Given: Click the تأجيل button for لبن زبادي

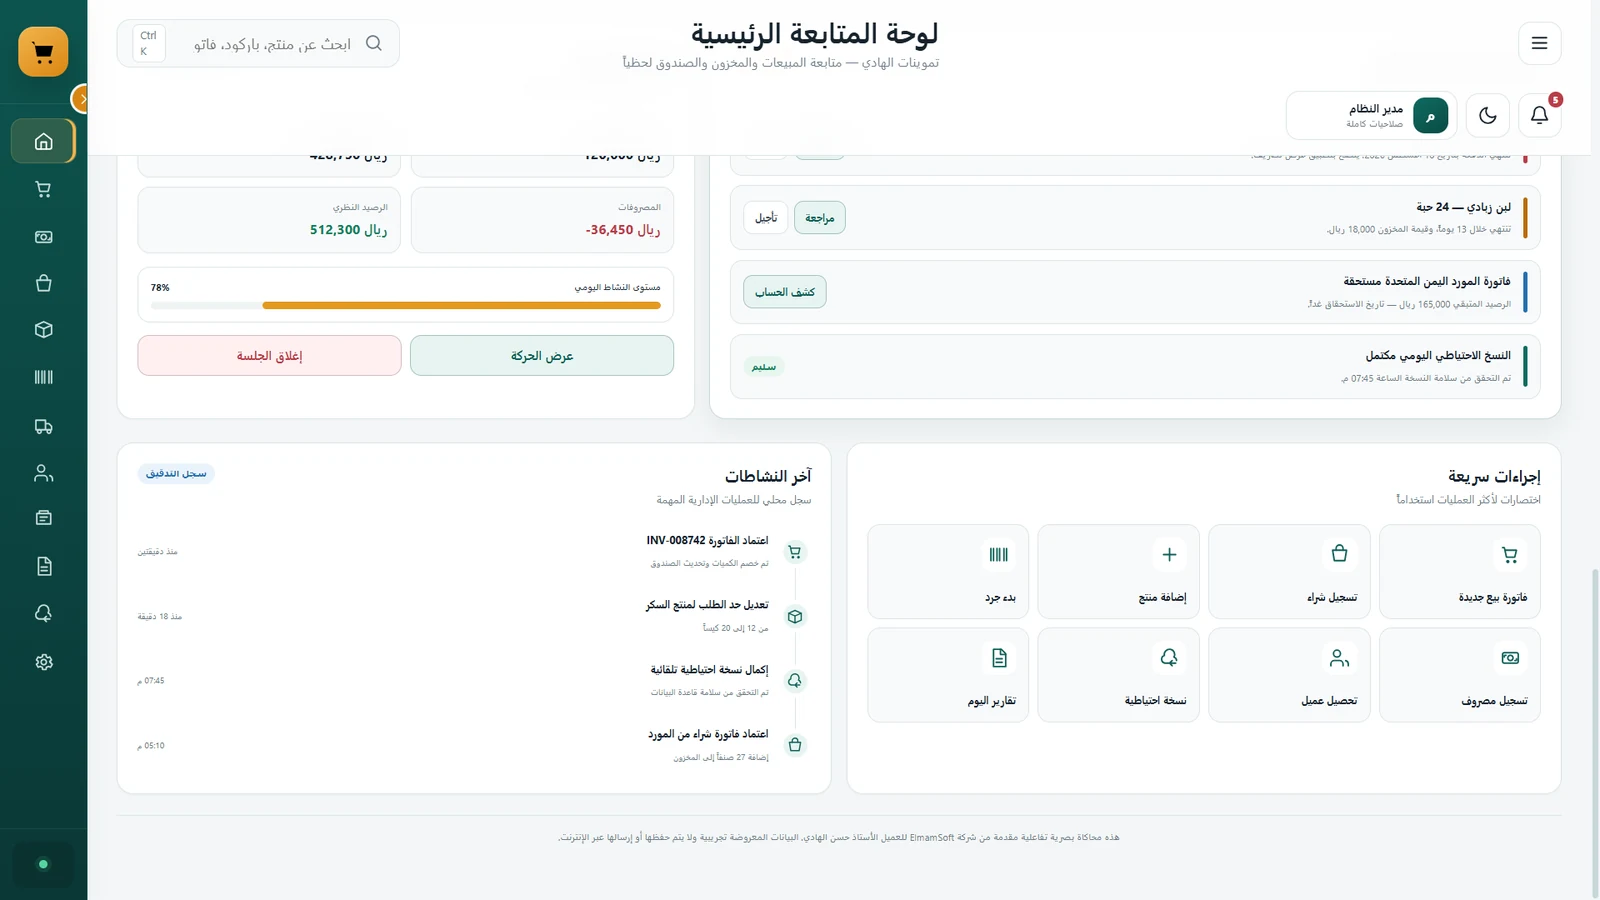Looking at the screenshot, I should 766,218.
